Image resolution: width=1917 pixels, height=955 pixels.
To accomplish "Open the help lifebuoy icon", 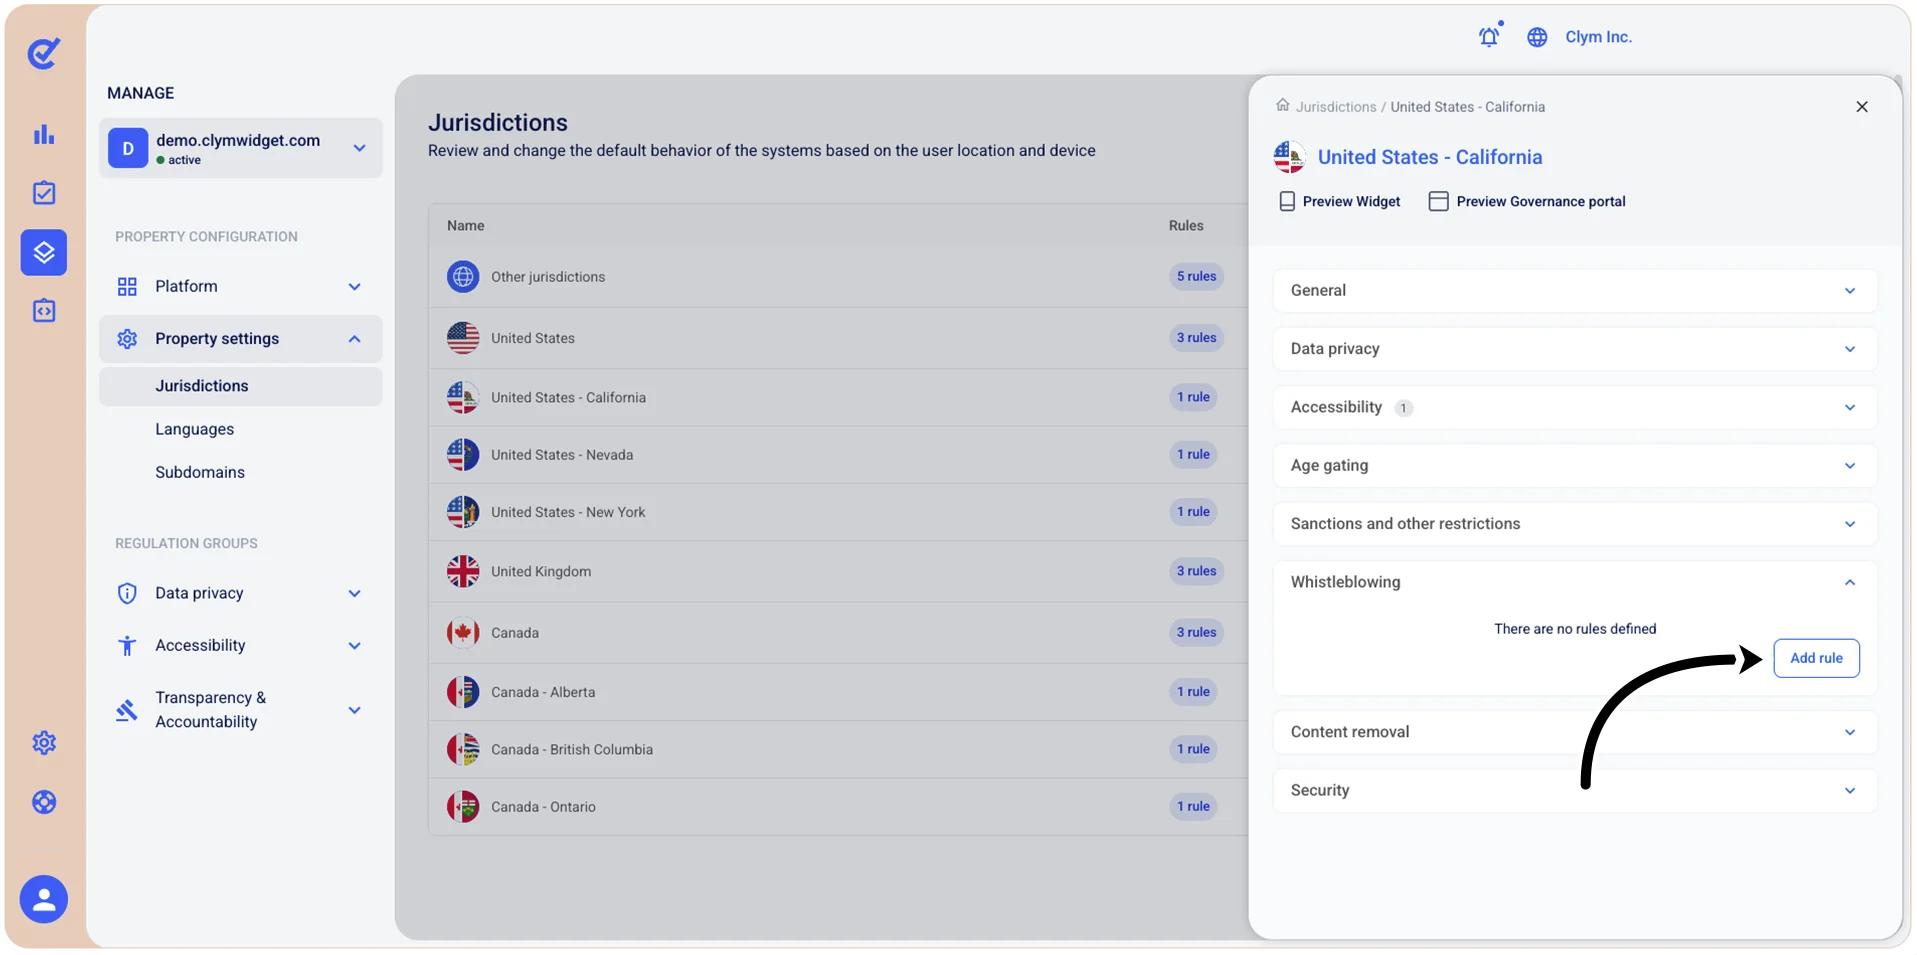I will click(x=44, y=802).
